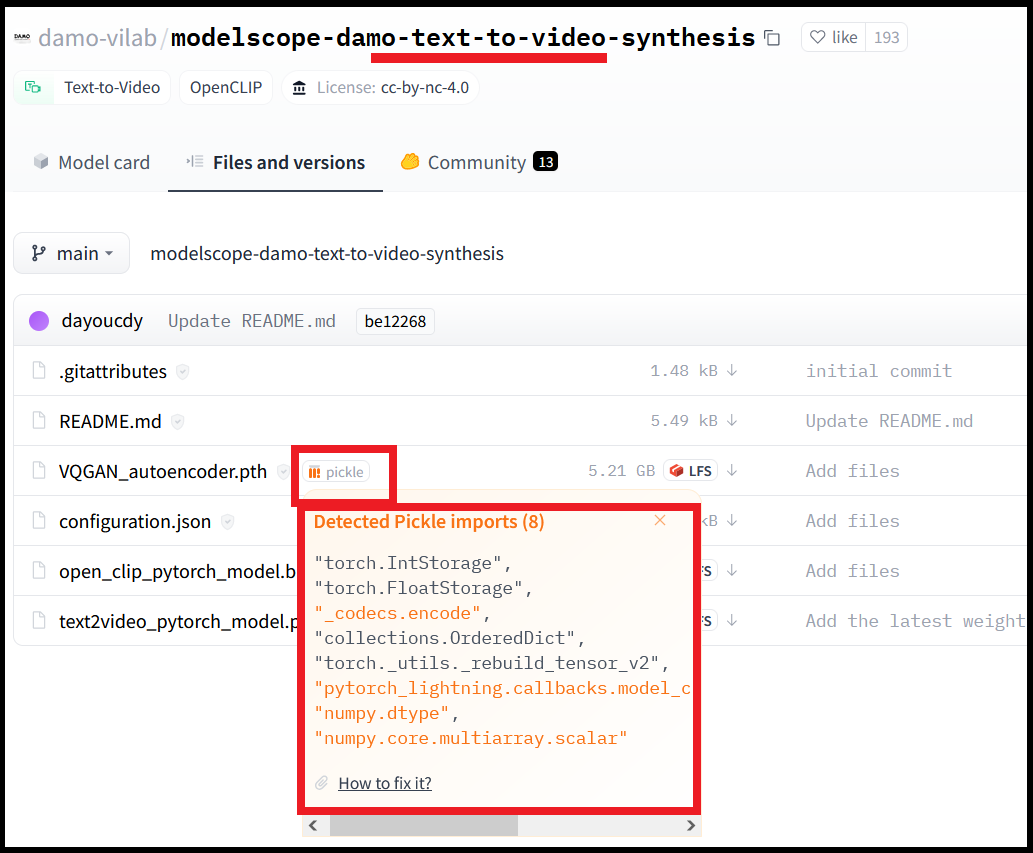Download VQGAN_autoencoder.pth via the arrow icon
This screenshot has width=1033, height=853.
[732, 470]
